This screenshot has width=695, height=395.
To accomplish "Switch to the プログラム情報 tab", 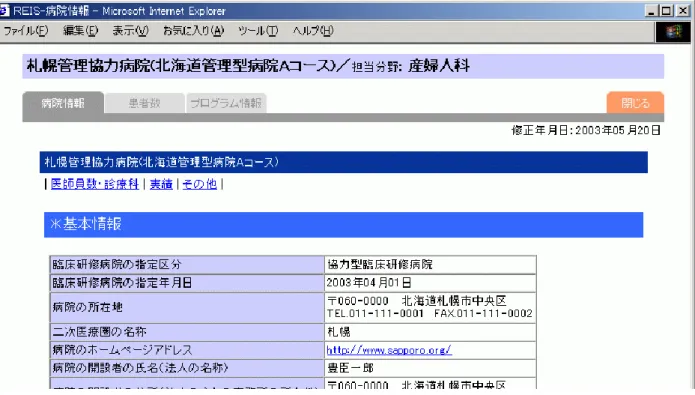I will click(226, 103).
